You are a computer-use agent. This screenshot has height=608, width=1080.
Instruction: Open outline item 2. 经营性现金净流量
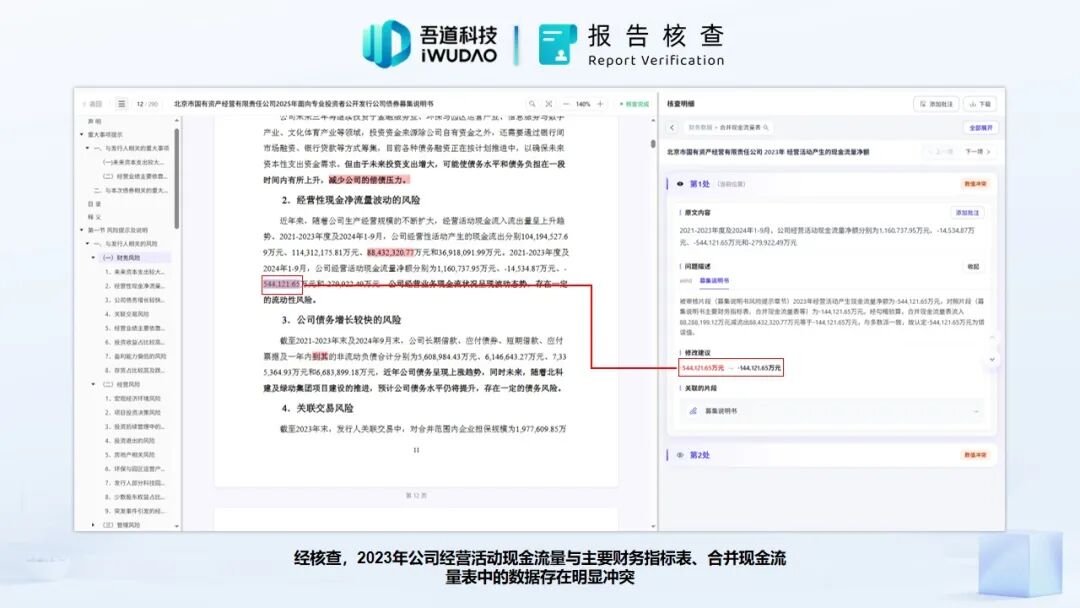tap(135, 286)
